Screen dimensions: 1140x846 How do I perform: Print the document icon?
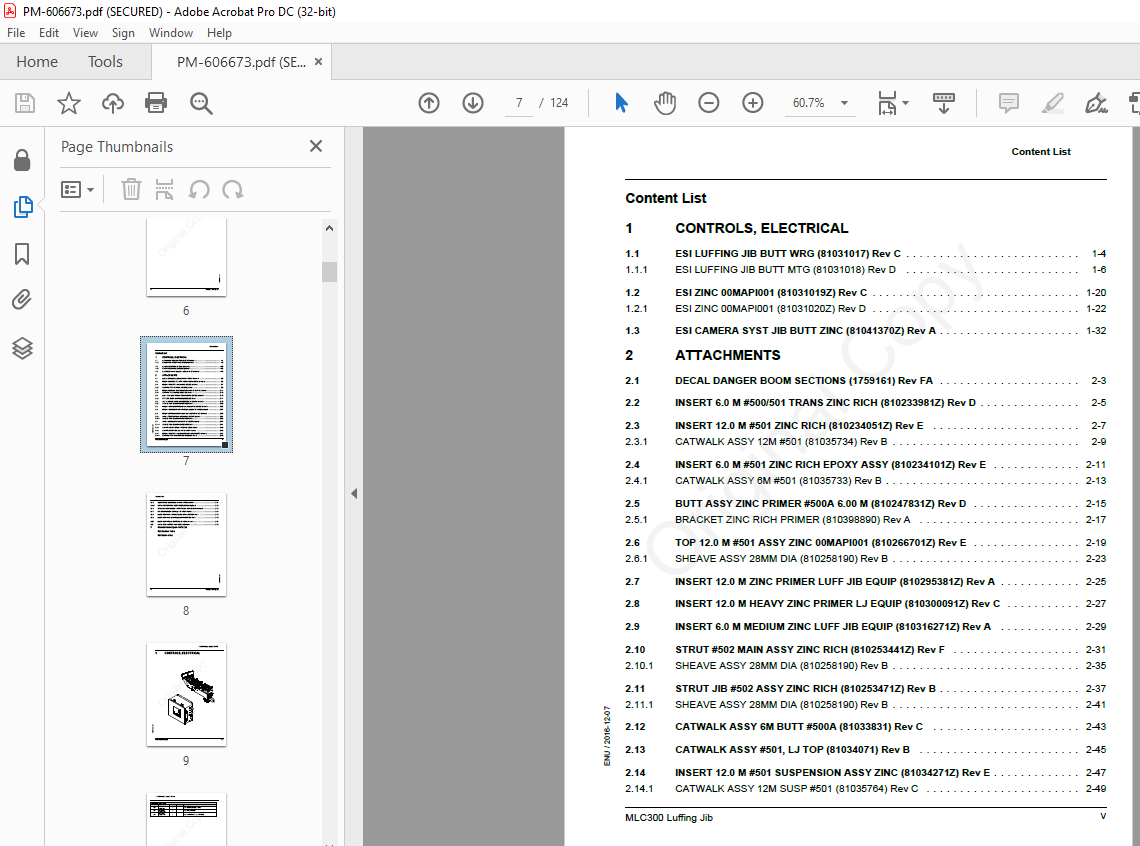tap(156, 103)
